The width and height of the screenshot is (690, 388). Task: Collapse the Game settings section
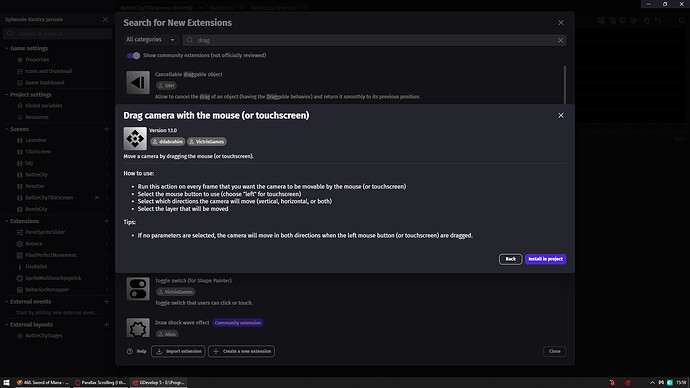7,48
